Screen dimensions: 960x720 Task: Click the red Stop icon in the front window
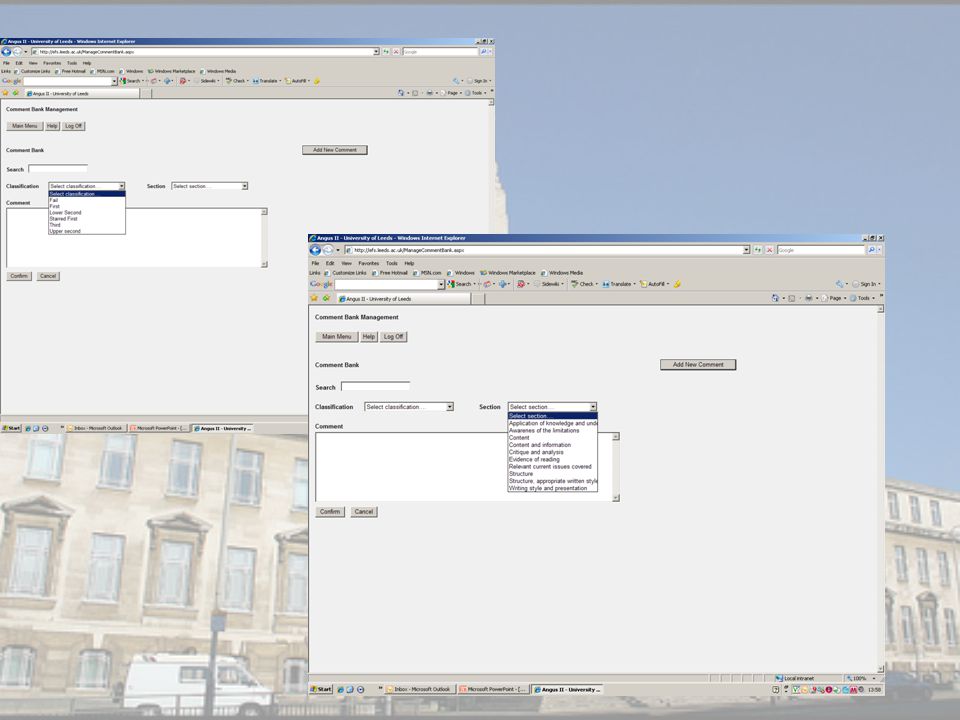[769, 250]
